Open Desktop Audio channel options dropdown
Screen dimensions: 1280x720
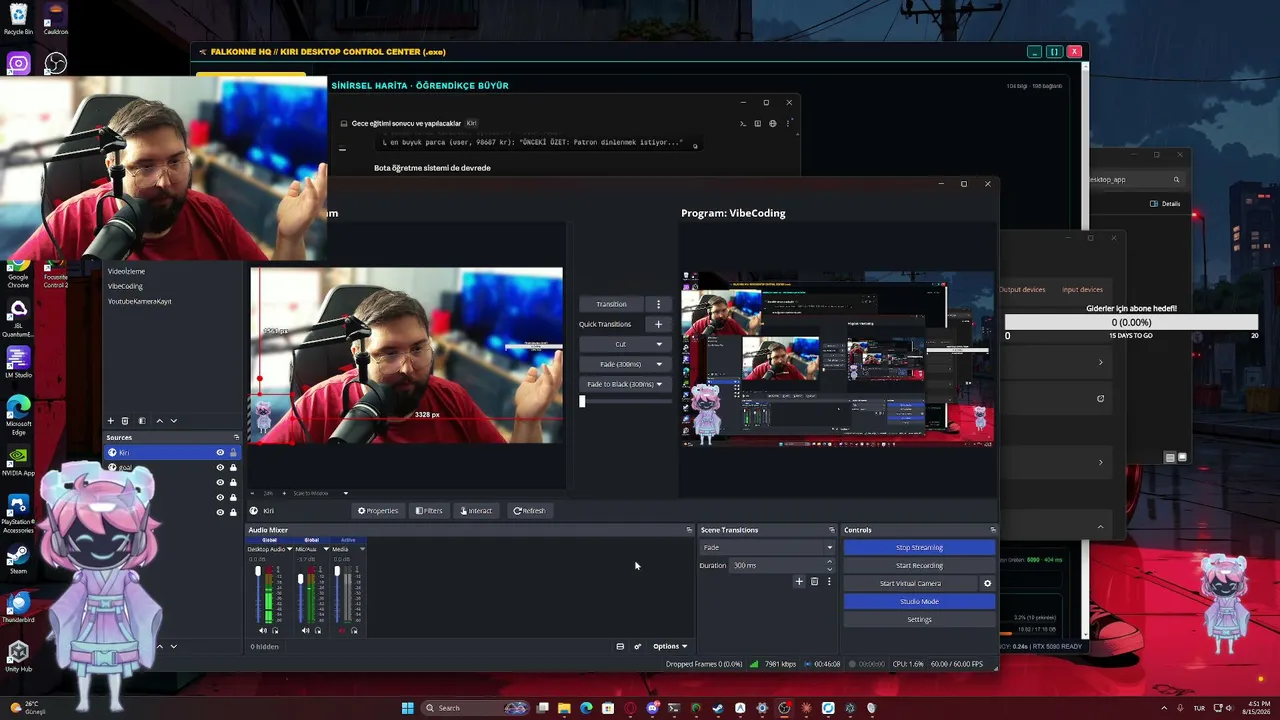click(290, 549)
